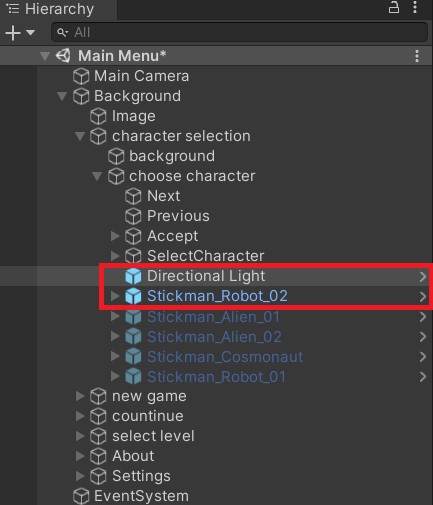Click the prefab cube icon of Stickman_Robot_02
Image resolution: width=433 pixels, height=505 pixels.
click(x=133, y=296)
